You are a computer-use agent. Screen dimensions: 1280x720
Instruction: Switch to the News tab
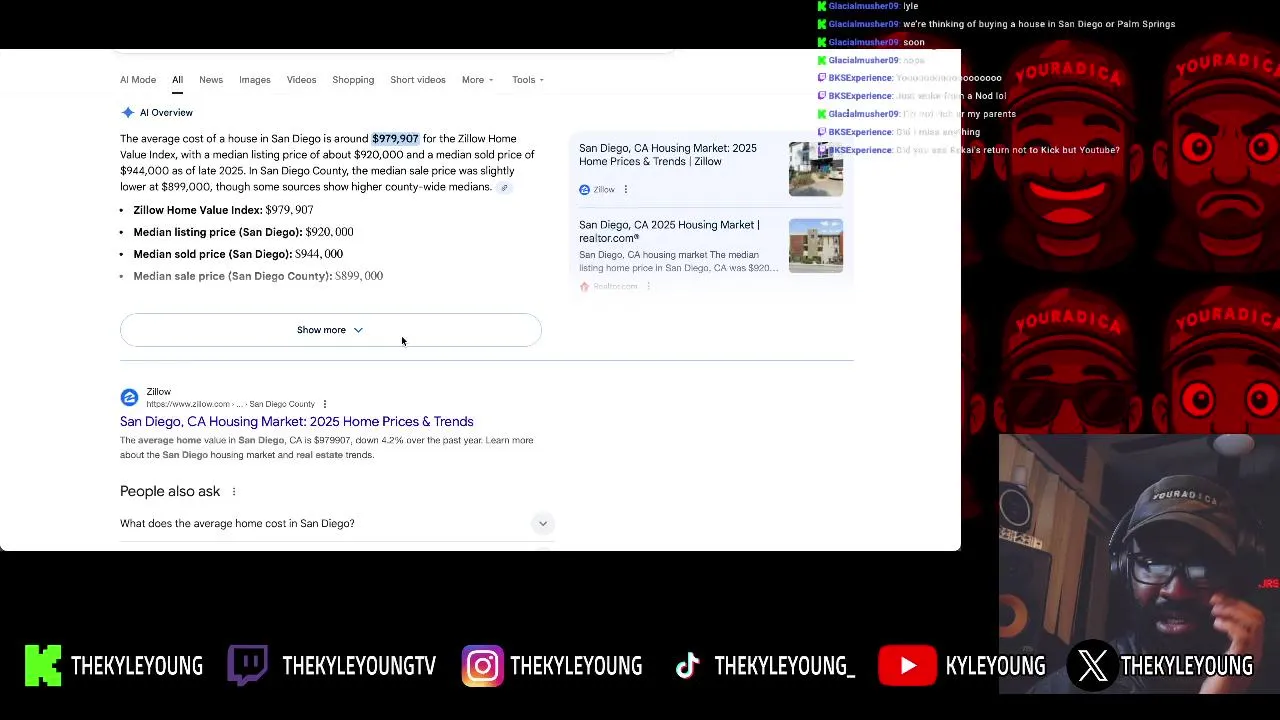211,80
